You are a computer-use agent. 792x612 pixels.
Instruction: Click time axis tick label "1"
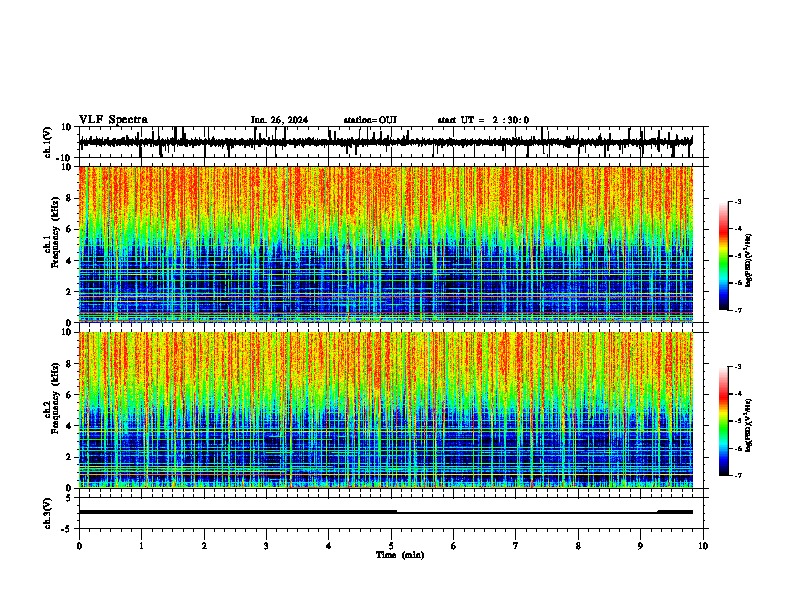pos(141,546)
